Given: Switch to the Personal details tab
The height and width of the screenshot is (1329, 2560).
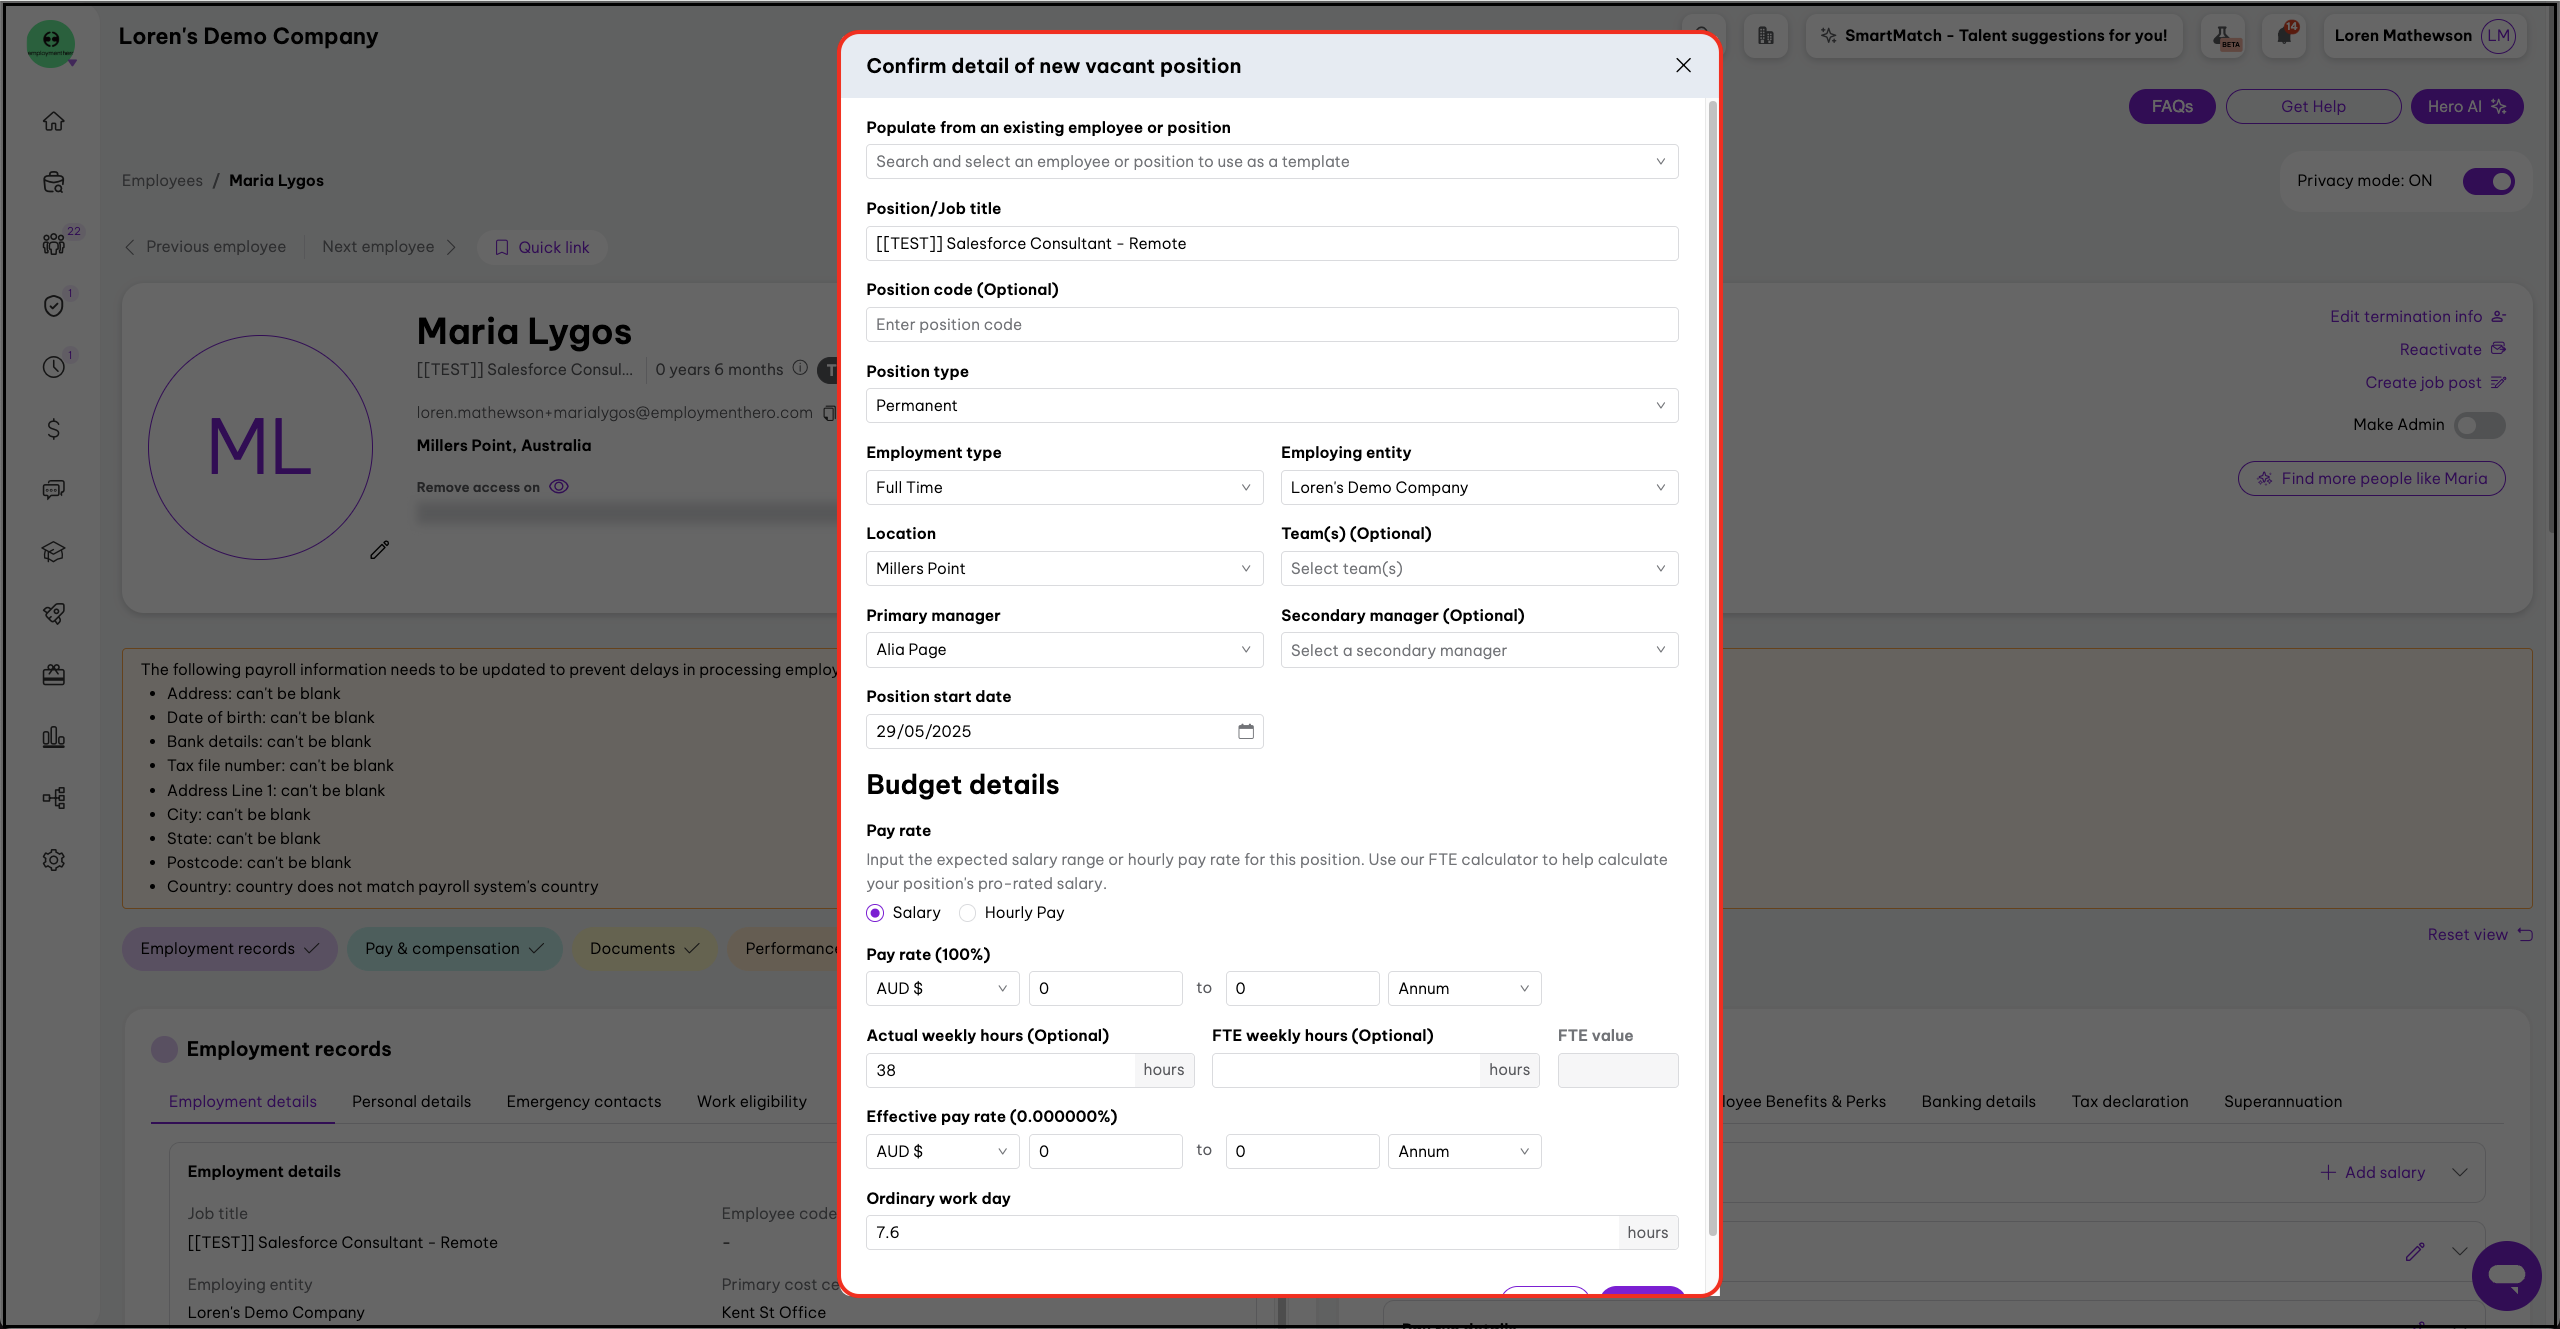Looking at the screenshot, I should [411, 1101].
